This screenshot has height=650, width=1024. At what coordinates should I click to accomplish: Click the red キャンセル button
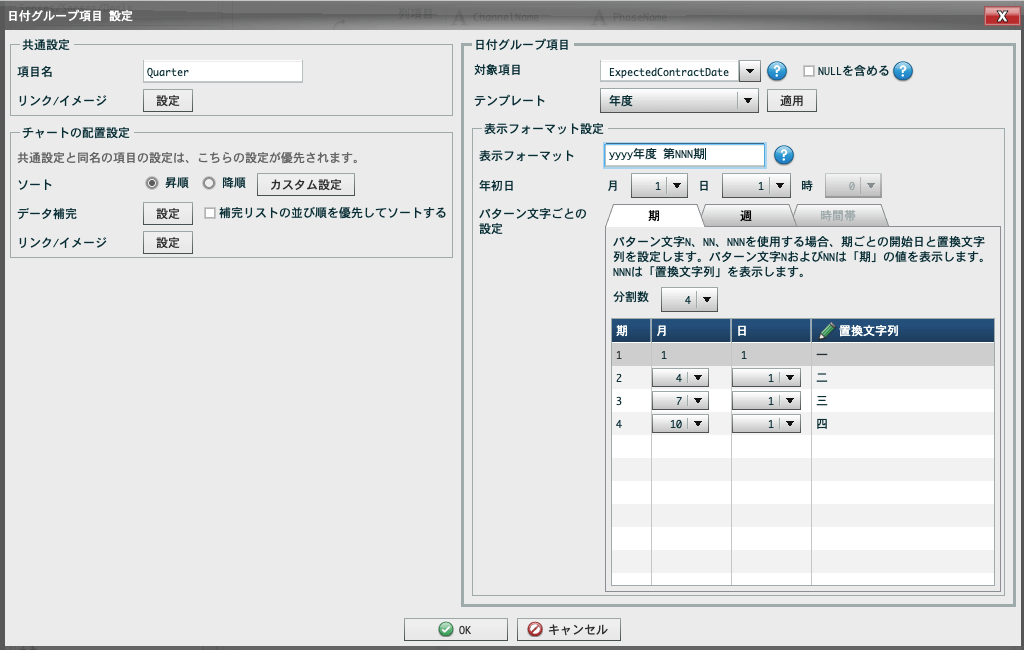(x=568, y=629)
